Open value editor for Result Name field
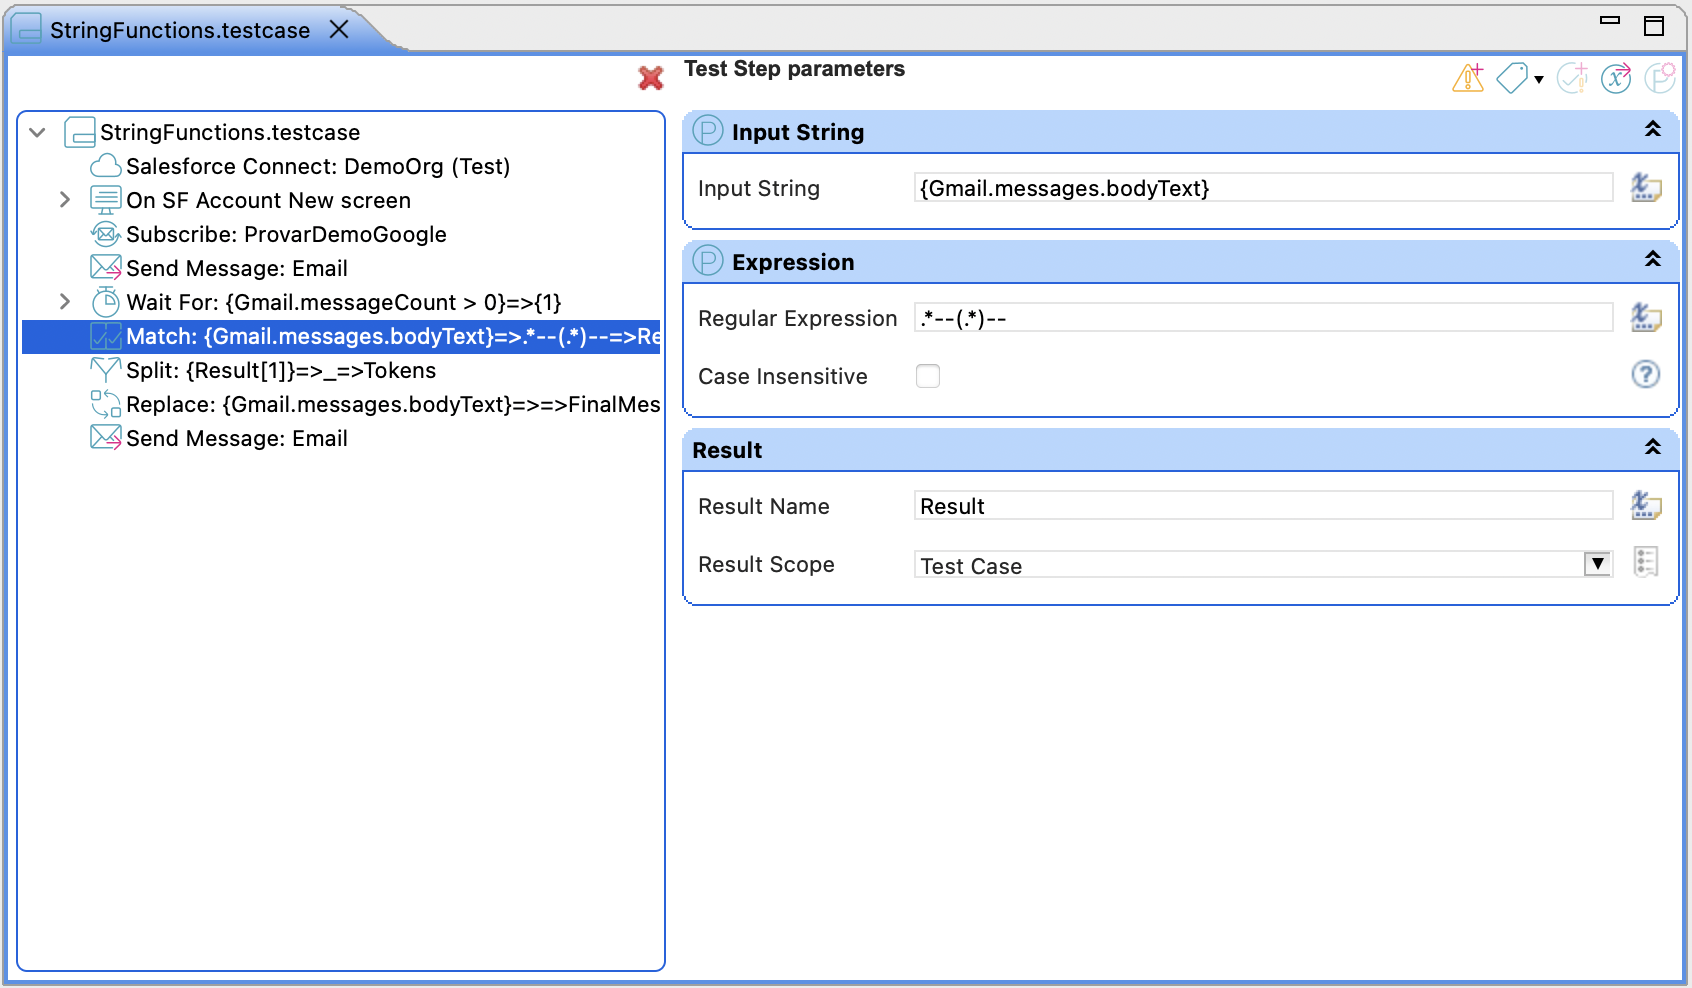Viewport: 1692px width, 988px height. 1645,506
